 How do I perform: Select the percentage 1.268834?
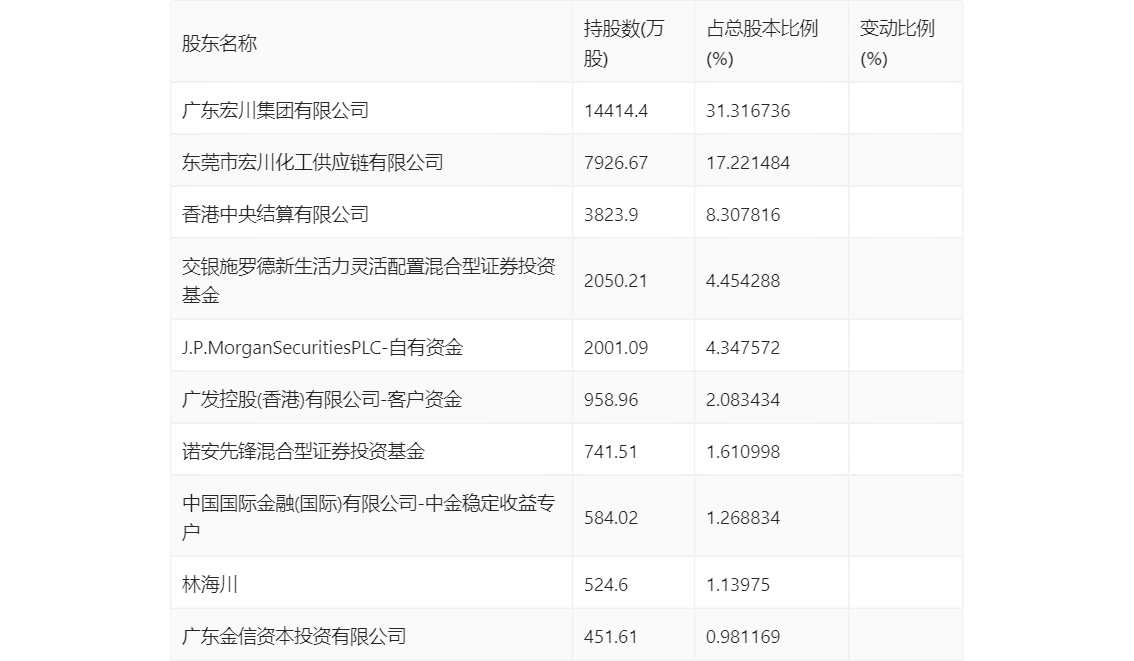coord(743,518)
